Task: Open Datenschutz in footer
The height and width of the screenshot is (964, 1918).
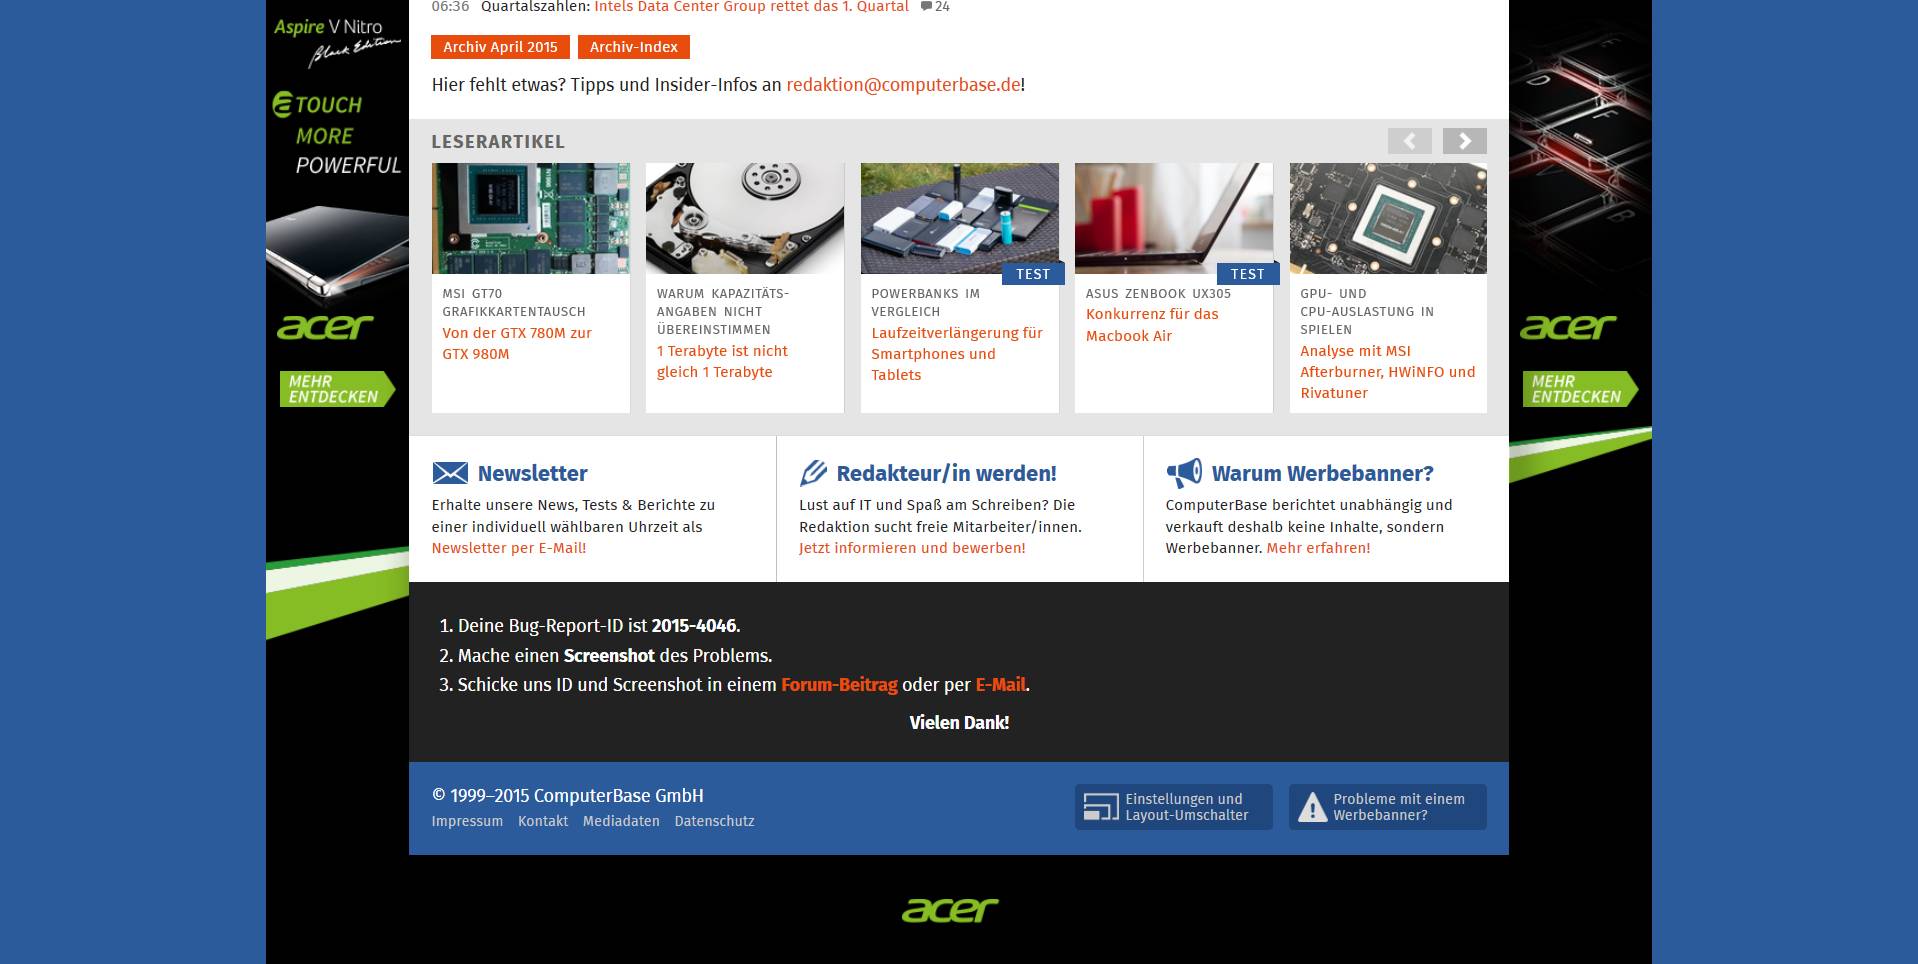Action: [714, 821]
